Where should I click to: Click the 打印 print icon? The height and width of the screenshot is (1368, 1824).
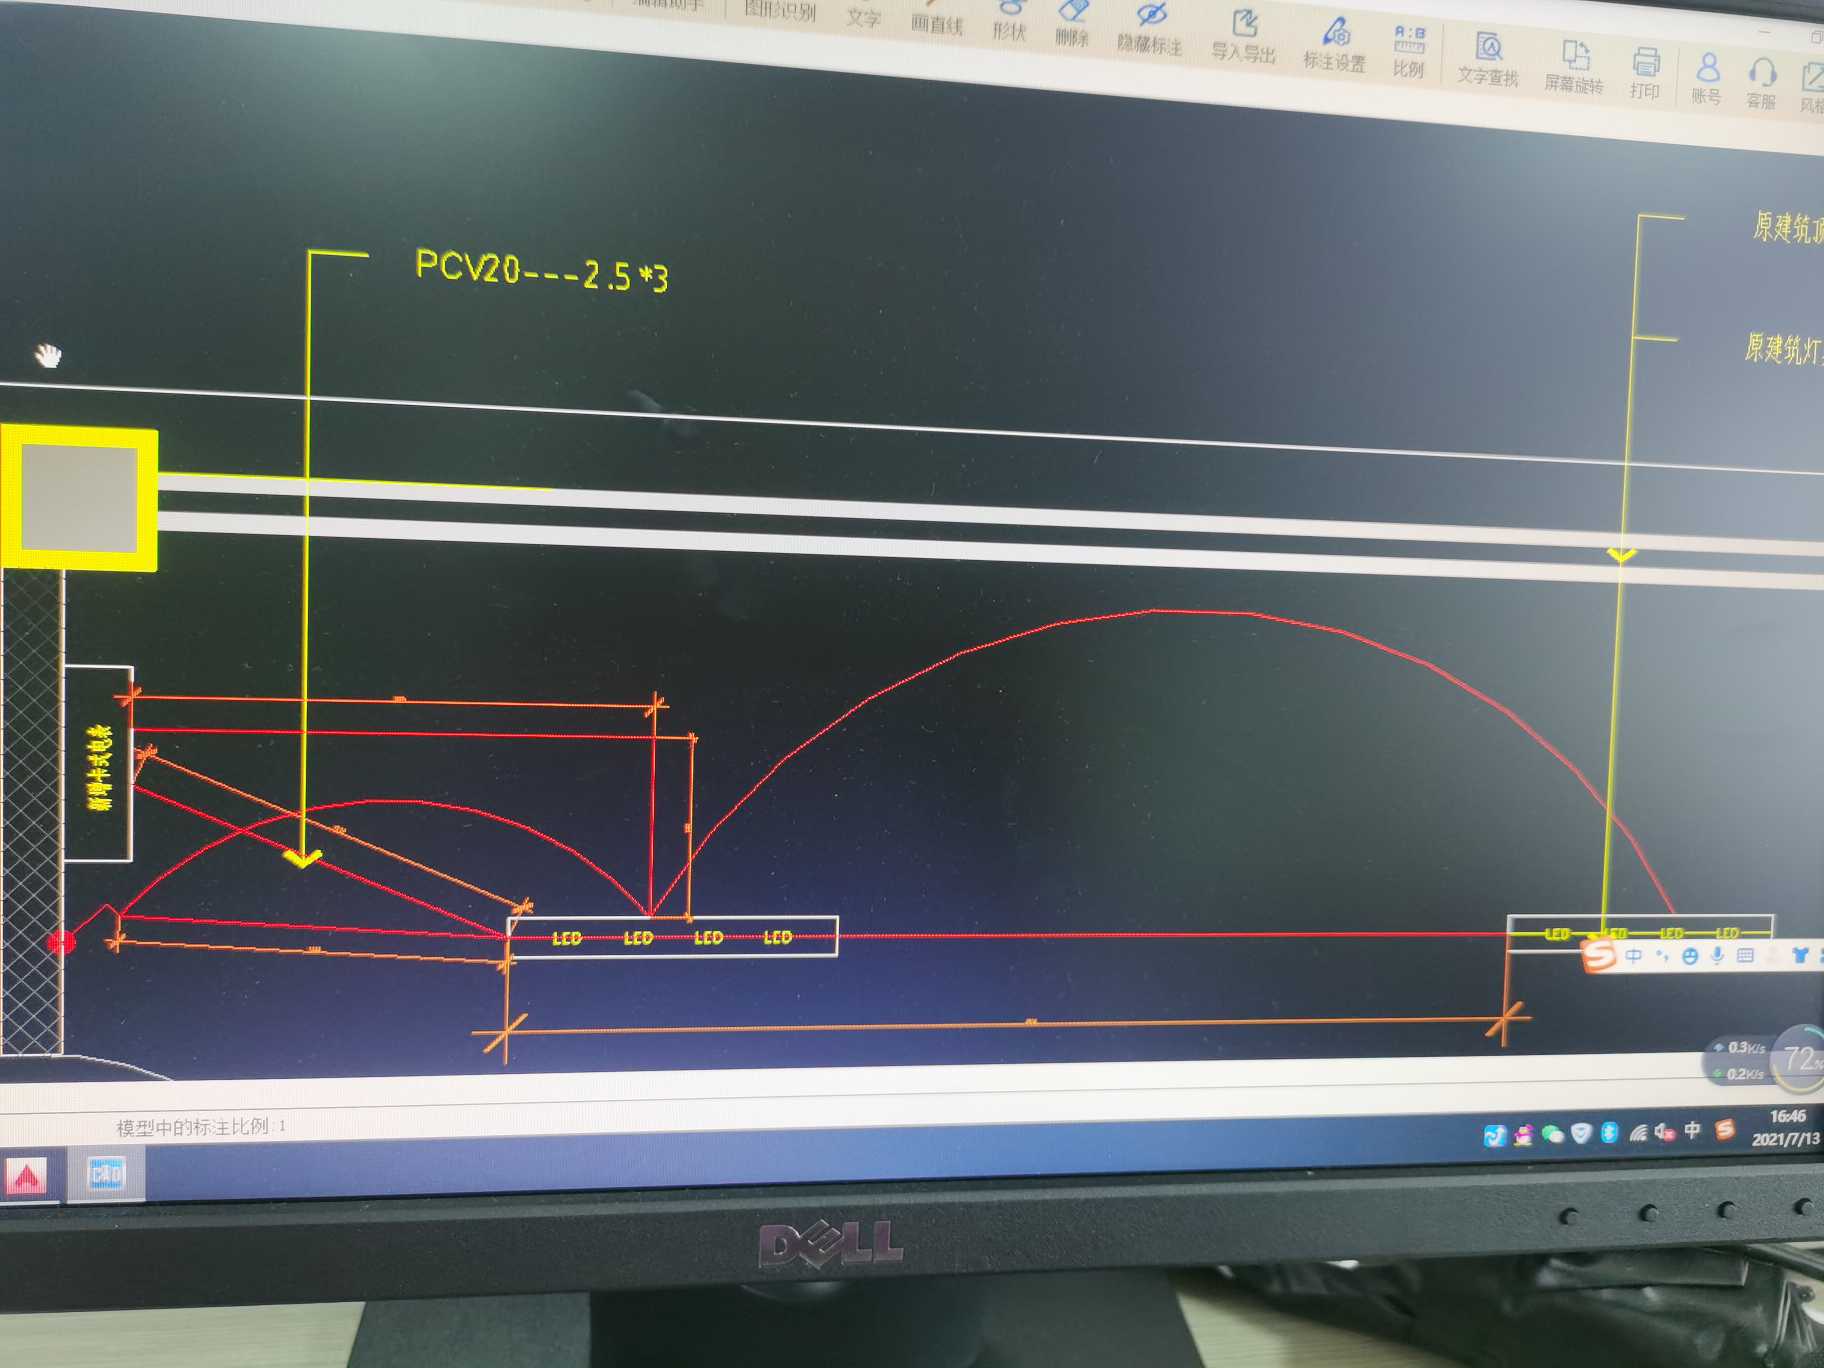[1645, 74]
